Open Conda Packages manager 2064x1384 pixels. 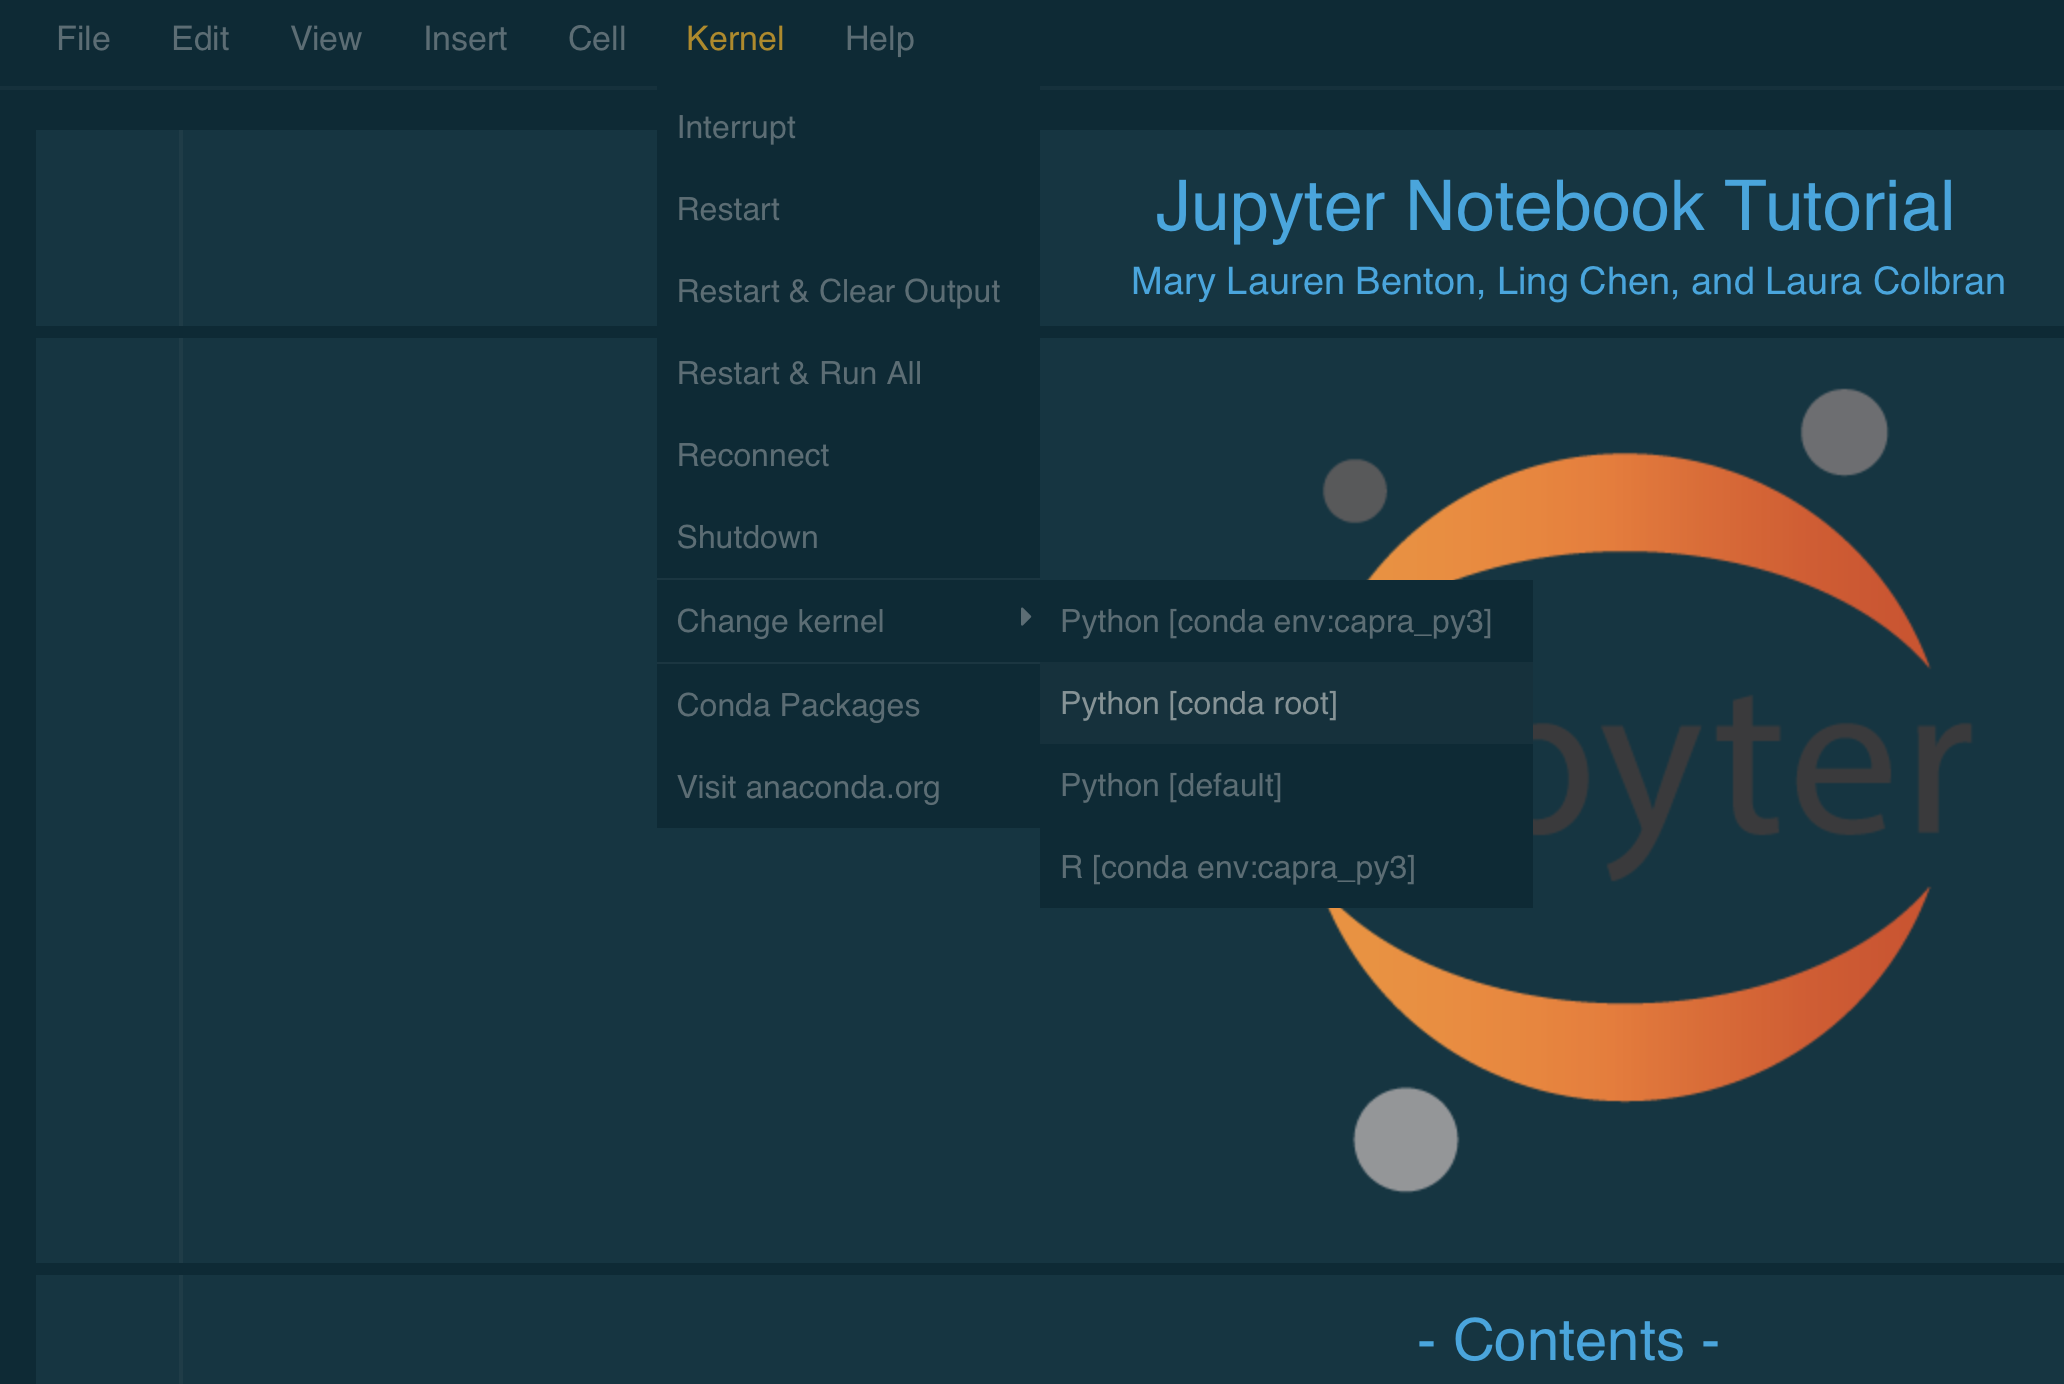pos(799,703)
